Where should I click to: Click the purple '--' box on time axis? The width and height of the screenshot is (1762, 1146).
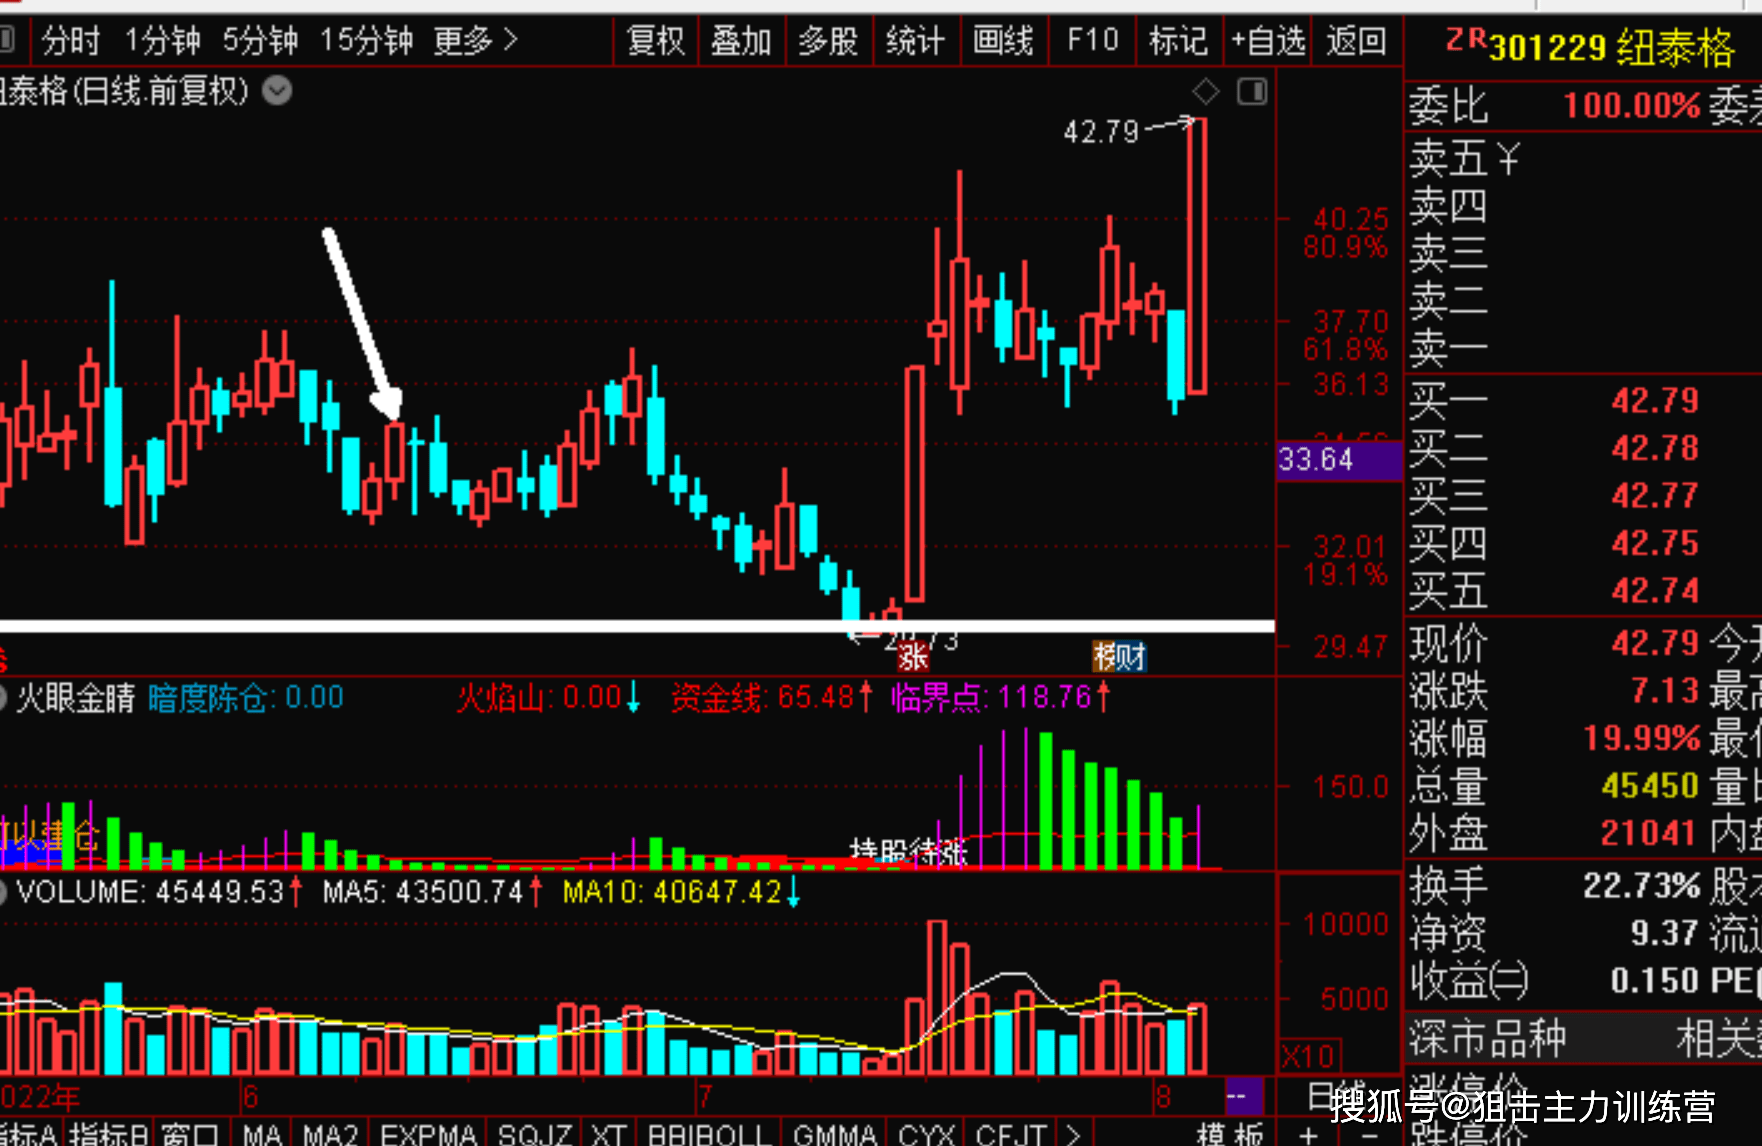1237,1096
